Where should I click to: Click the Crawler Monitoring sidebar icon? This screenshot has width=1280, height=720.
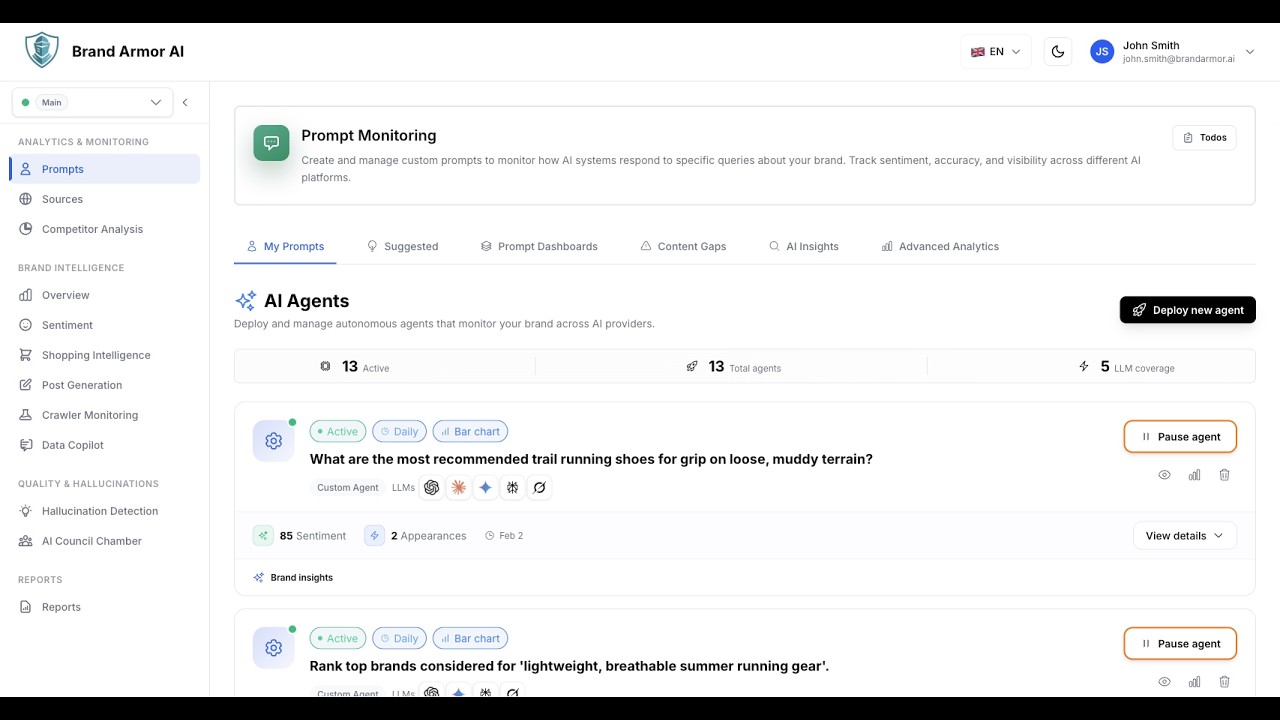pos(26,415)
